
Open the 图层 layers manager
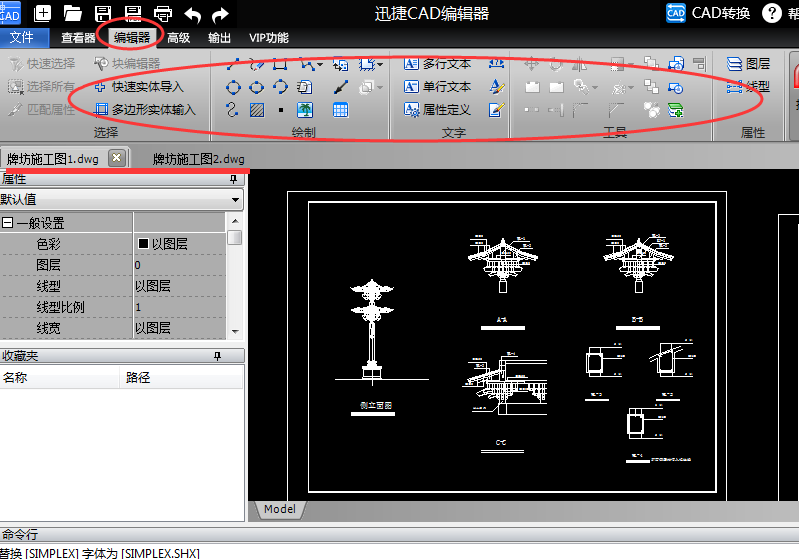pos(748,64)
